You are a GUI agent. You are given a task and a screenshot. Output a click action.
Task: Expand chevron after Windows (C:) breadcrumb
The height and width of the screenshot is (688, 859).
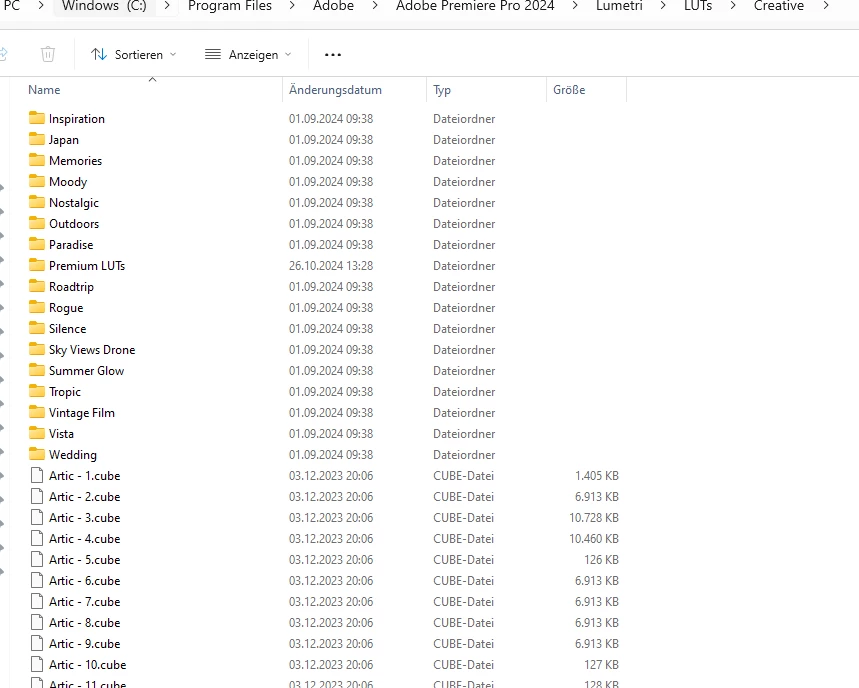(x=167, y=5)
